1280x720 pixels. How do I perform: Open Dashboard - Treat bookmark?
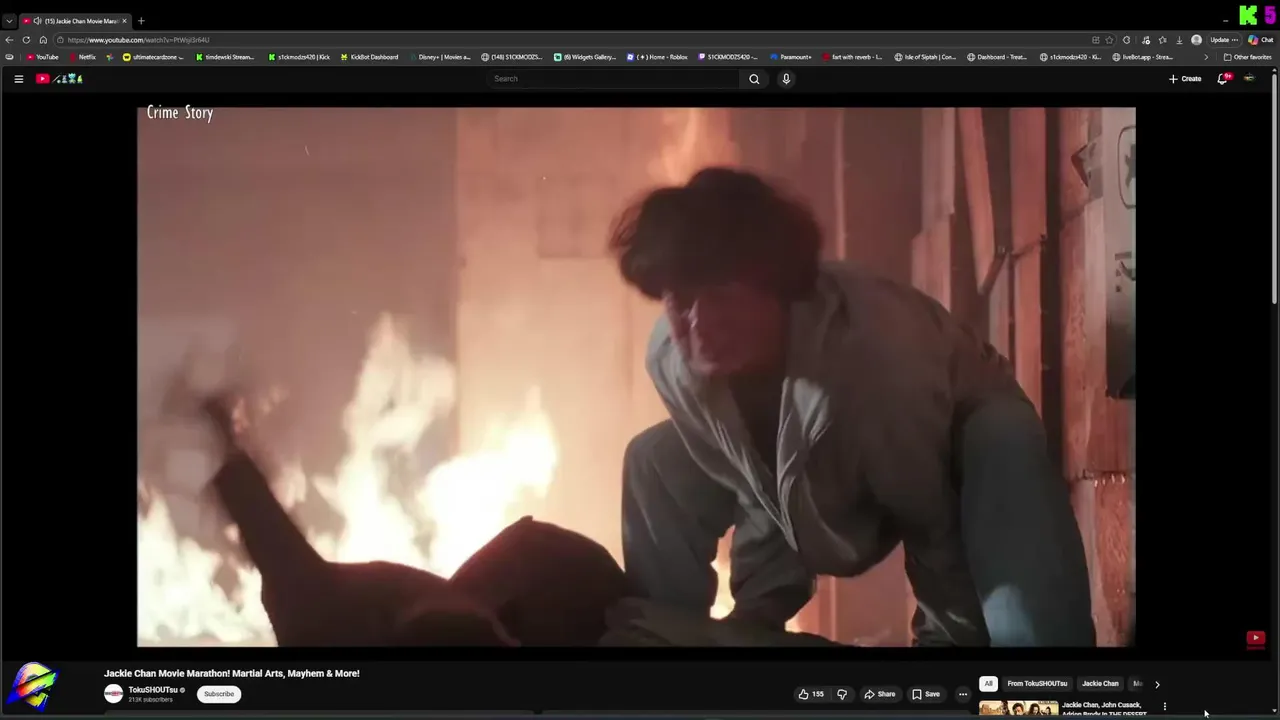[x=997, y=57]
